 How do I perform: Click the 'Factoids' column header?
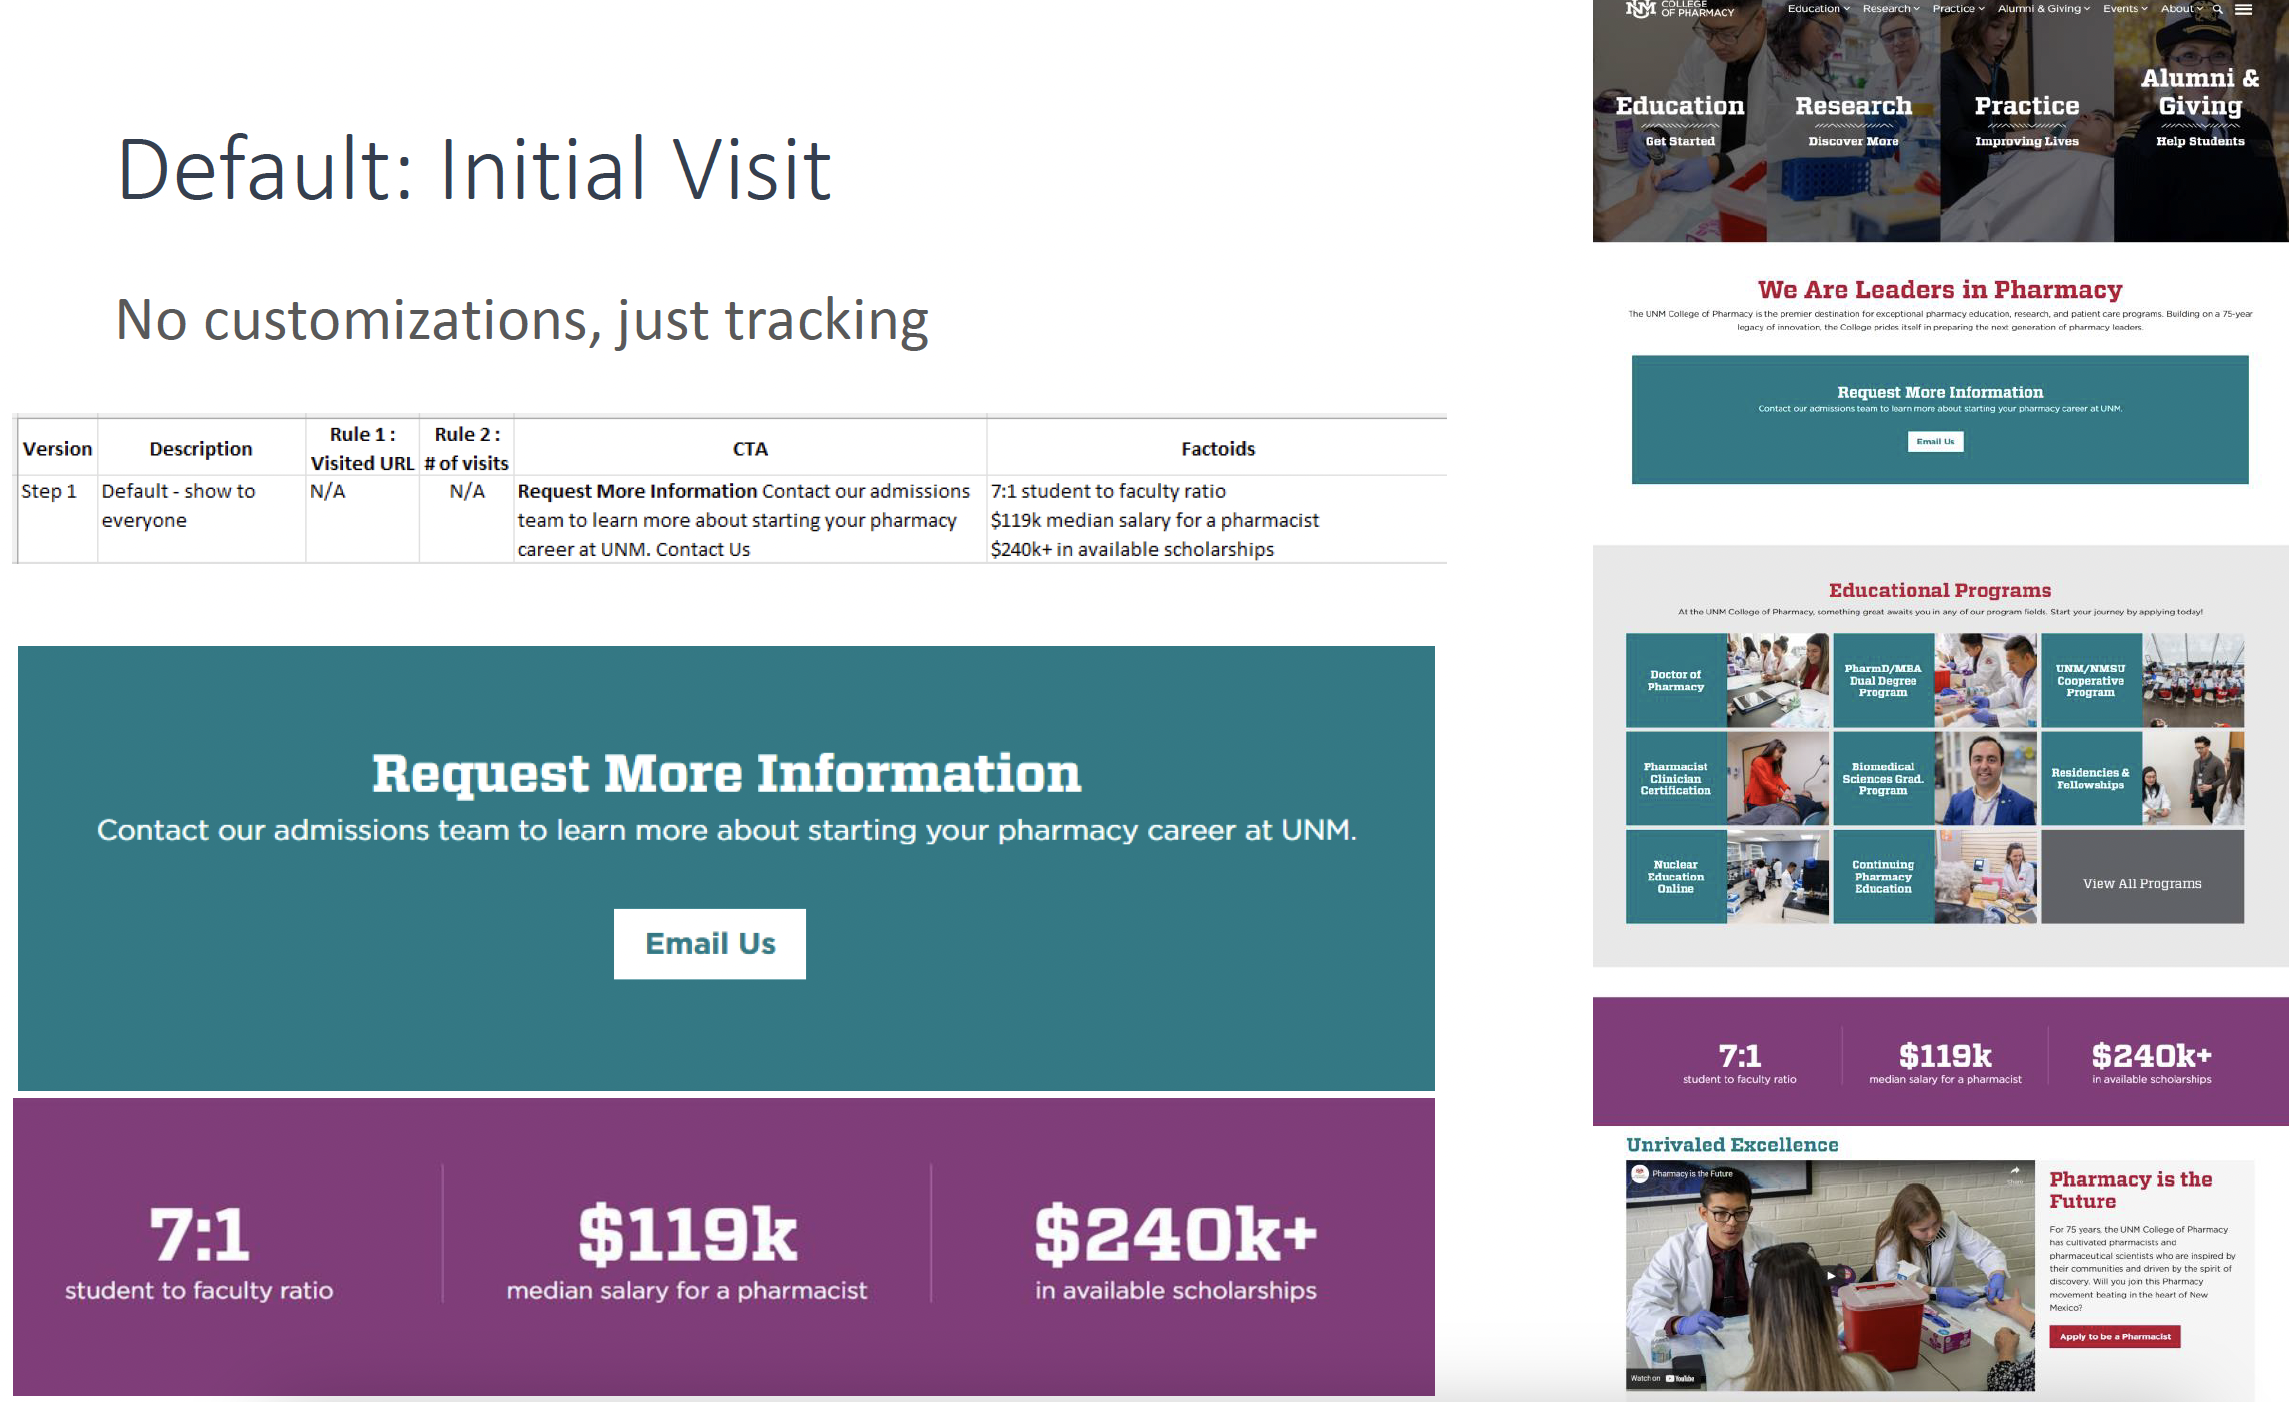click(1217, 448)
